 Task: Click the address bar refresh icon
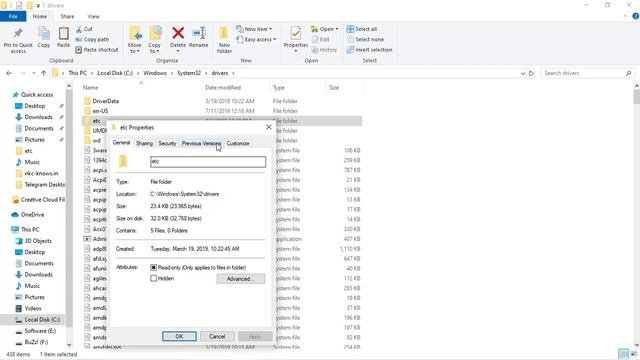click(x=531, y=73)
